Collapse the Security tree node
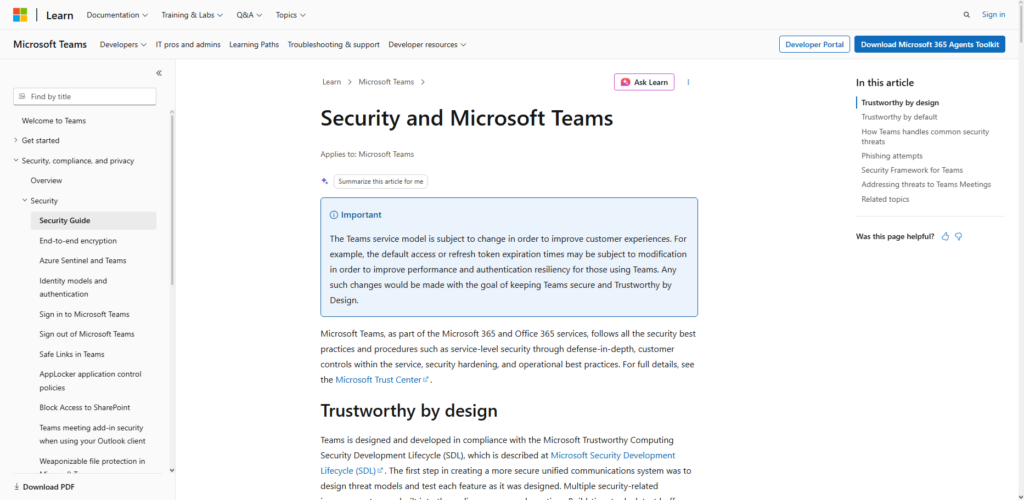 pos(25,200)
